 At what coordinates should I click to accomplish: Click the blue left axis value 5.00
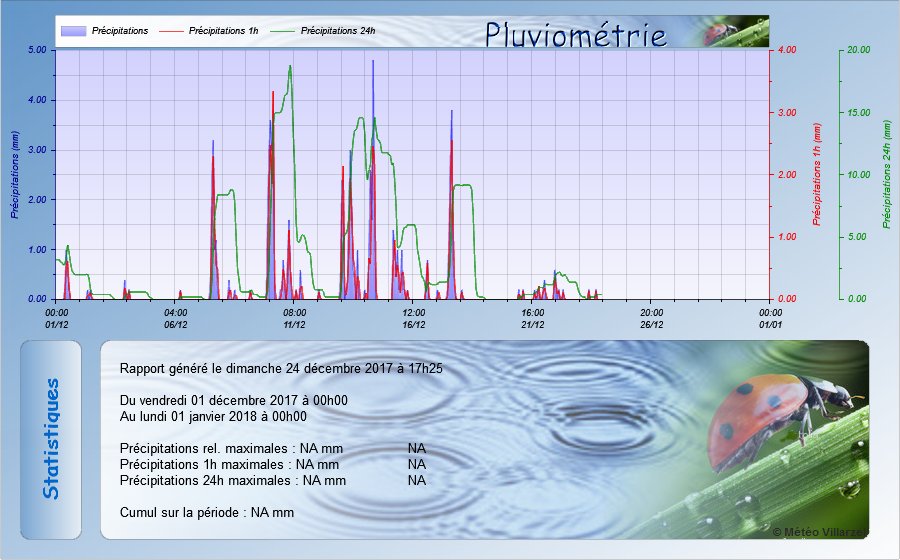37,50
